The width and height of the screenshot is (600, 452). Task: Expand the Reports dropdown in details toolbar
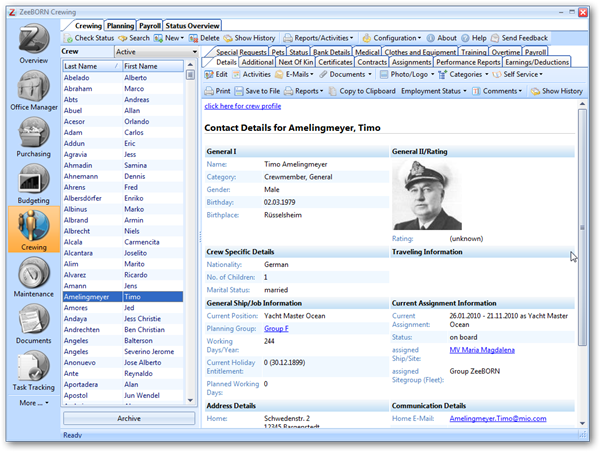[304, 91]
